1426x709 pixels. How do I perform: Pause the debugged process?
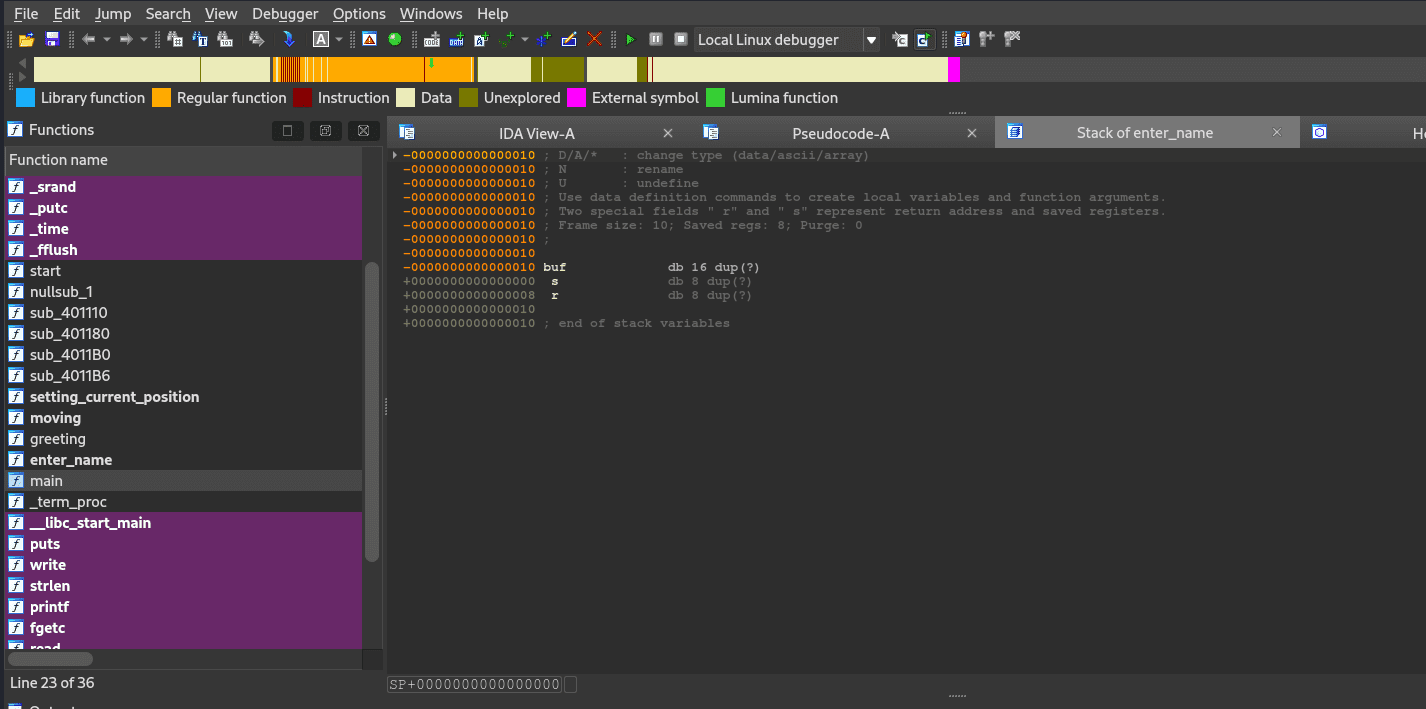click(656, 40)
